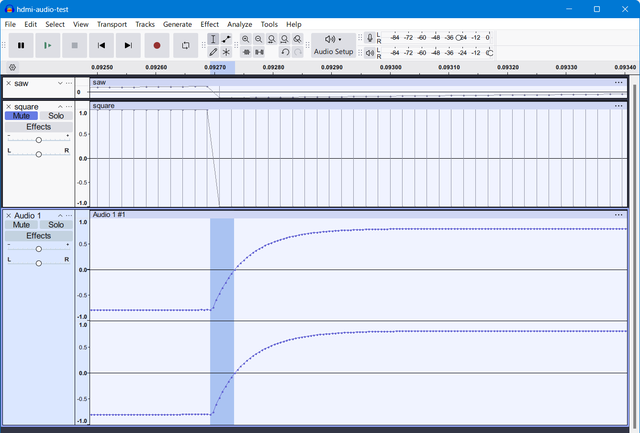Viewport: 640px width, 433px height.
Task: Click the Audio 1 pan slider knob
Action: pyautogui.click(x=38, y=263)
